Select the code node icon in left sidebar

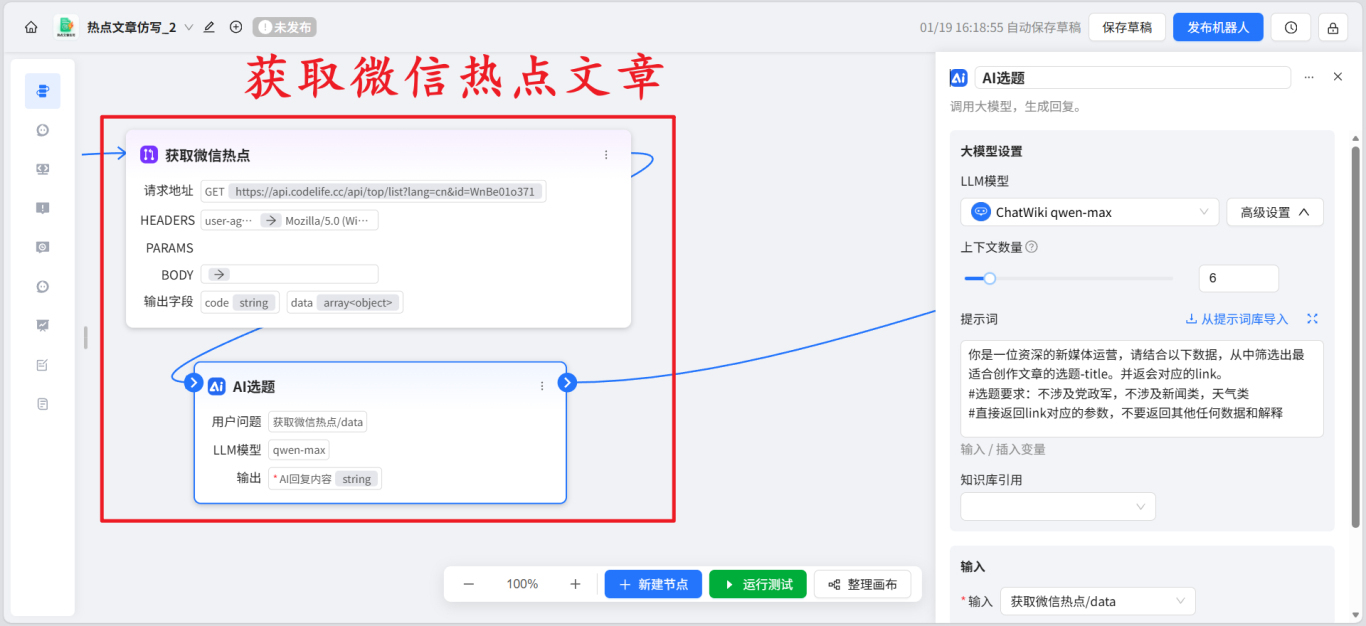pos(42,168)
